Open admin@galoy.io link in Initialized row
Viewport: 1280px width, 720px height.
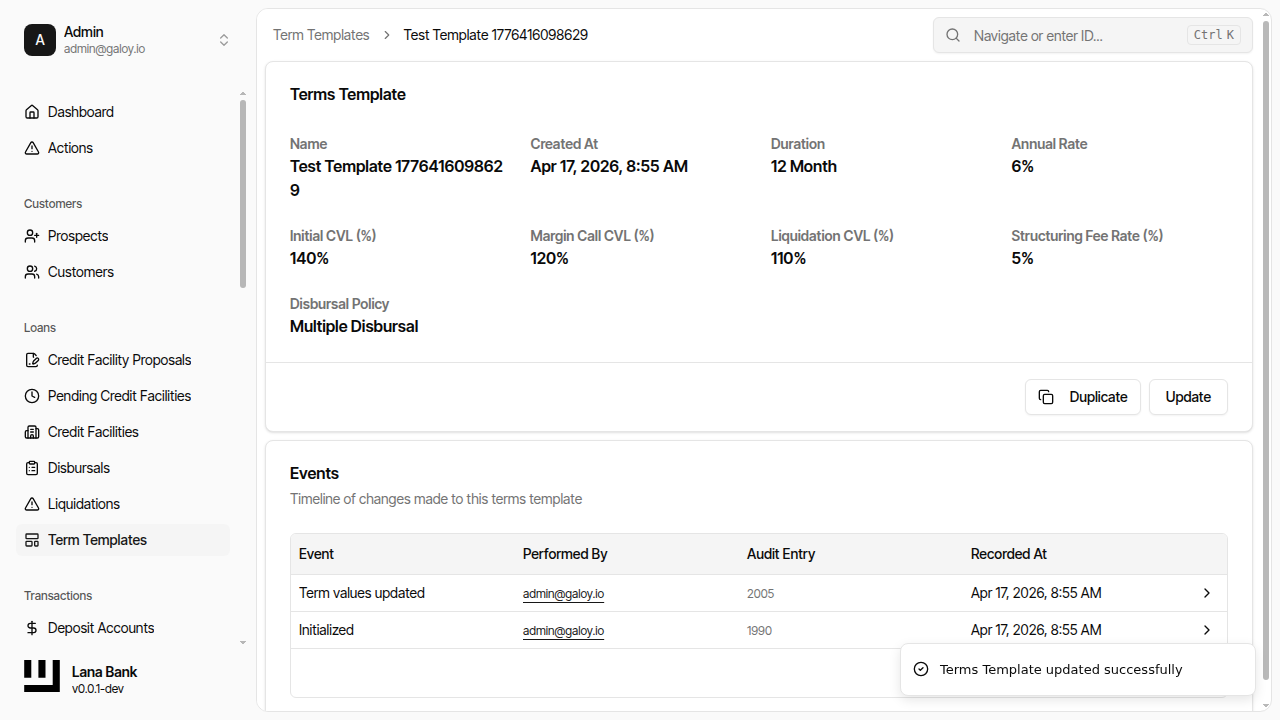(563, 631)
